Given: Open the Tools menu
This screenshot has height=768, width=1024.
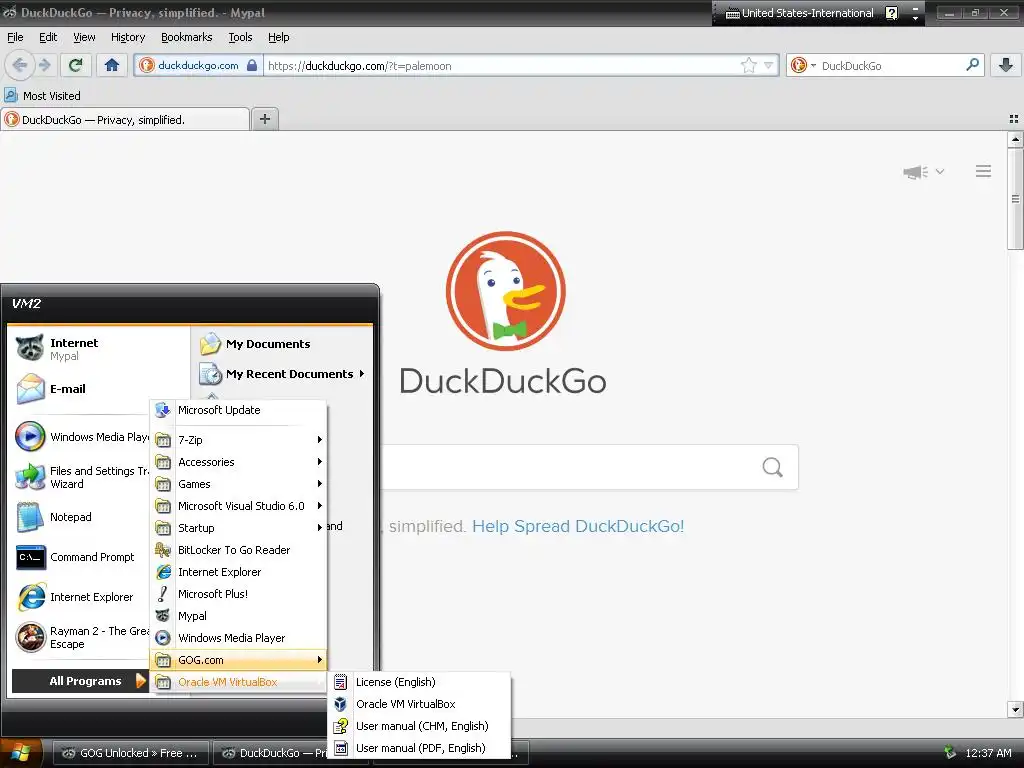Looking at the screenshot, I should point(240,37).
